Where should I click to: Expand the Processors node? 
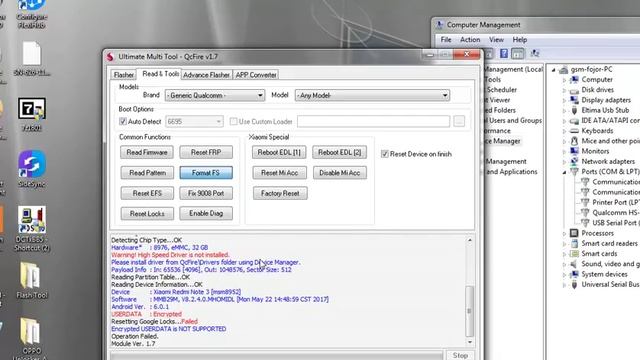point(564,233)
